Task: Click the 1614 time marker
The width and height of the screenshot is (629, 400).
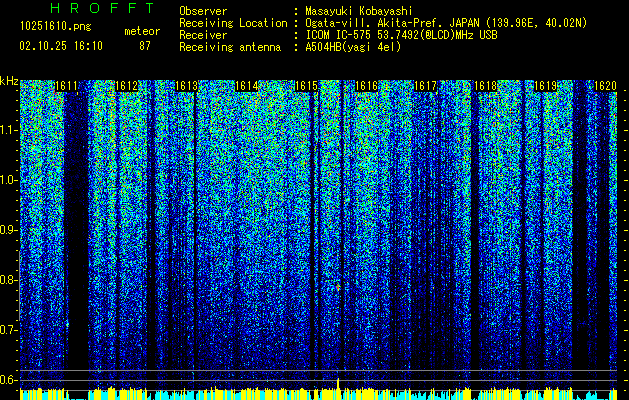Action: point(246,86)
